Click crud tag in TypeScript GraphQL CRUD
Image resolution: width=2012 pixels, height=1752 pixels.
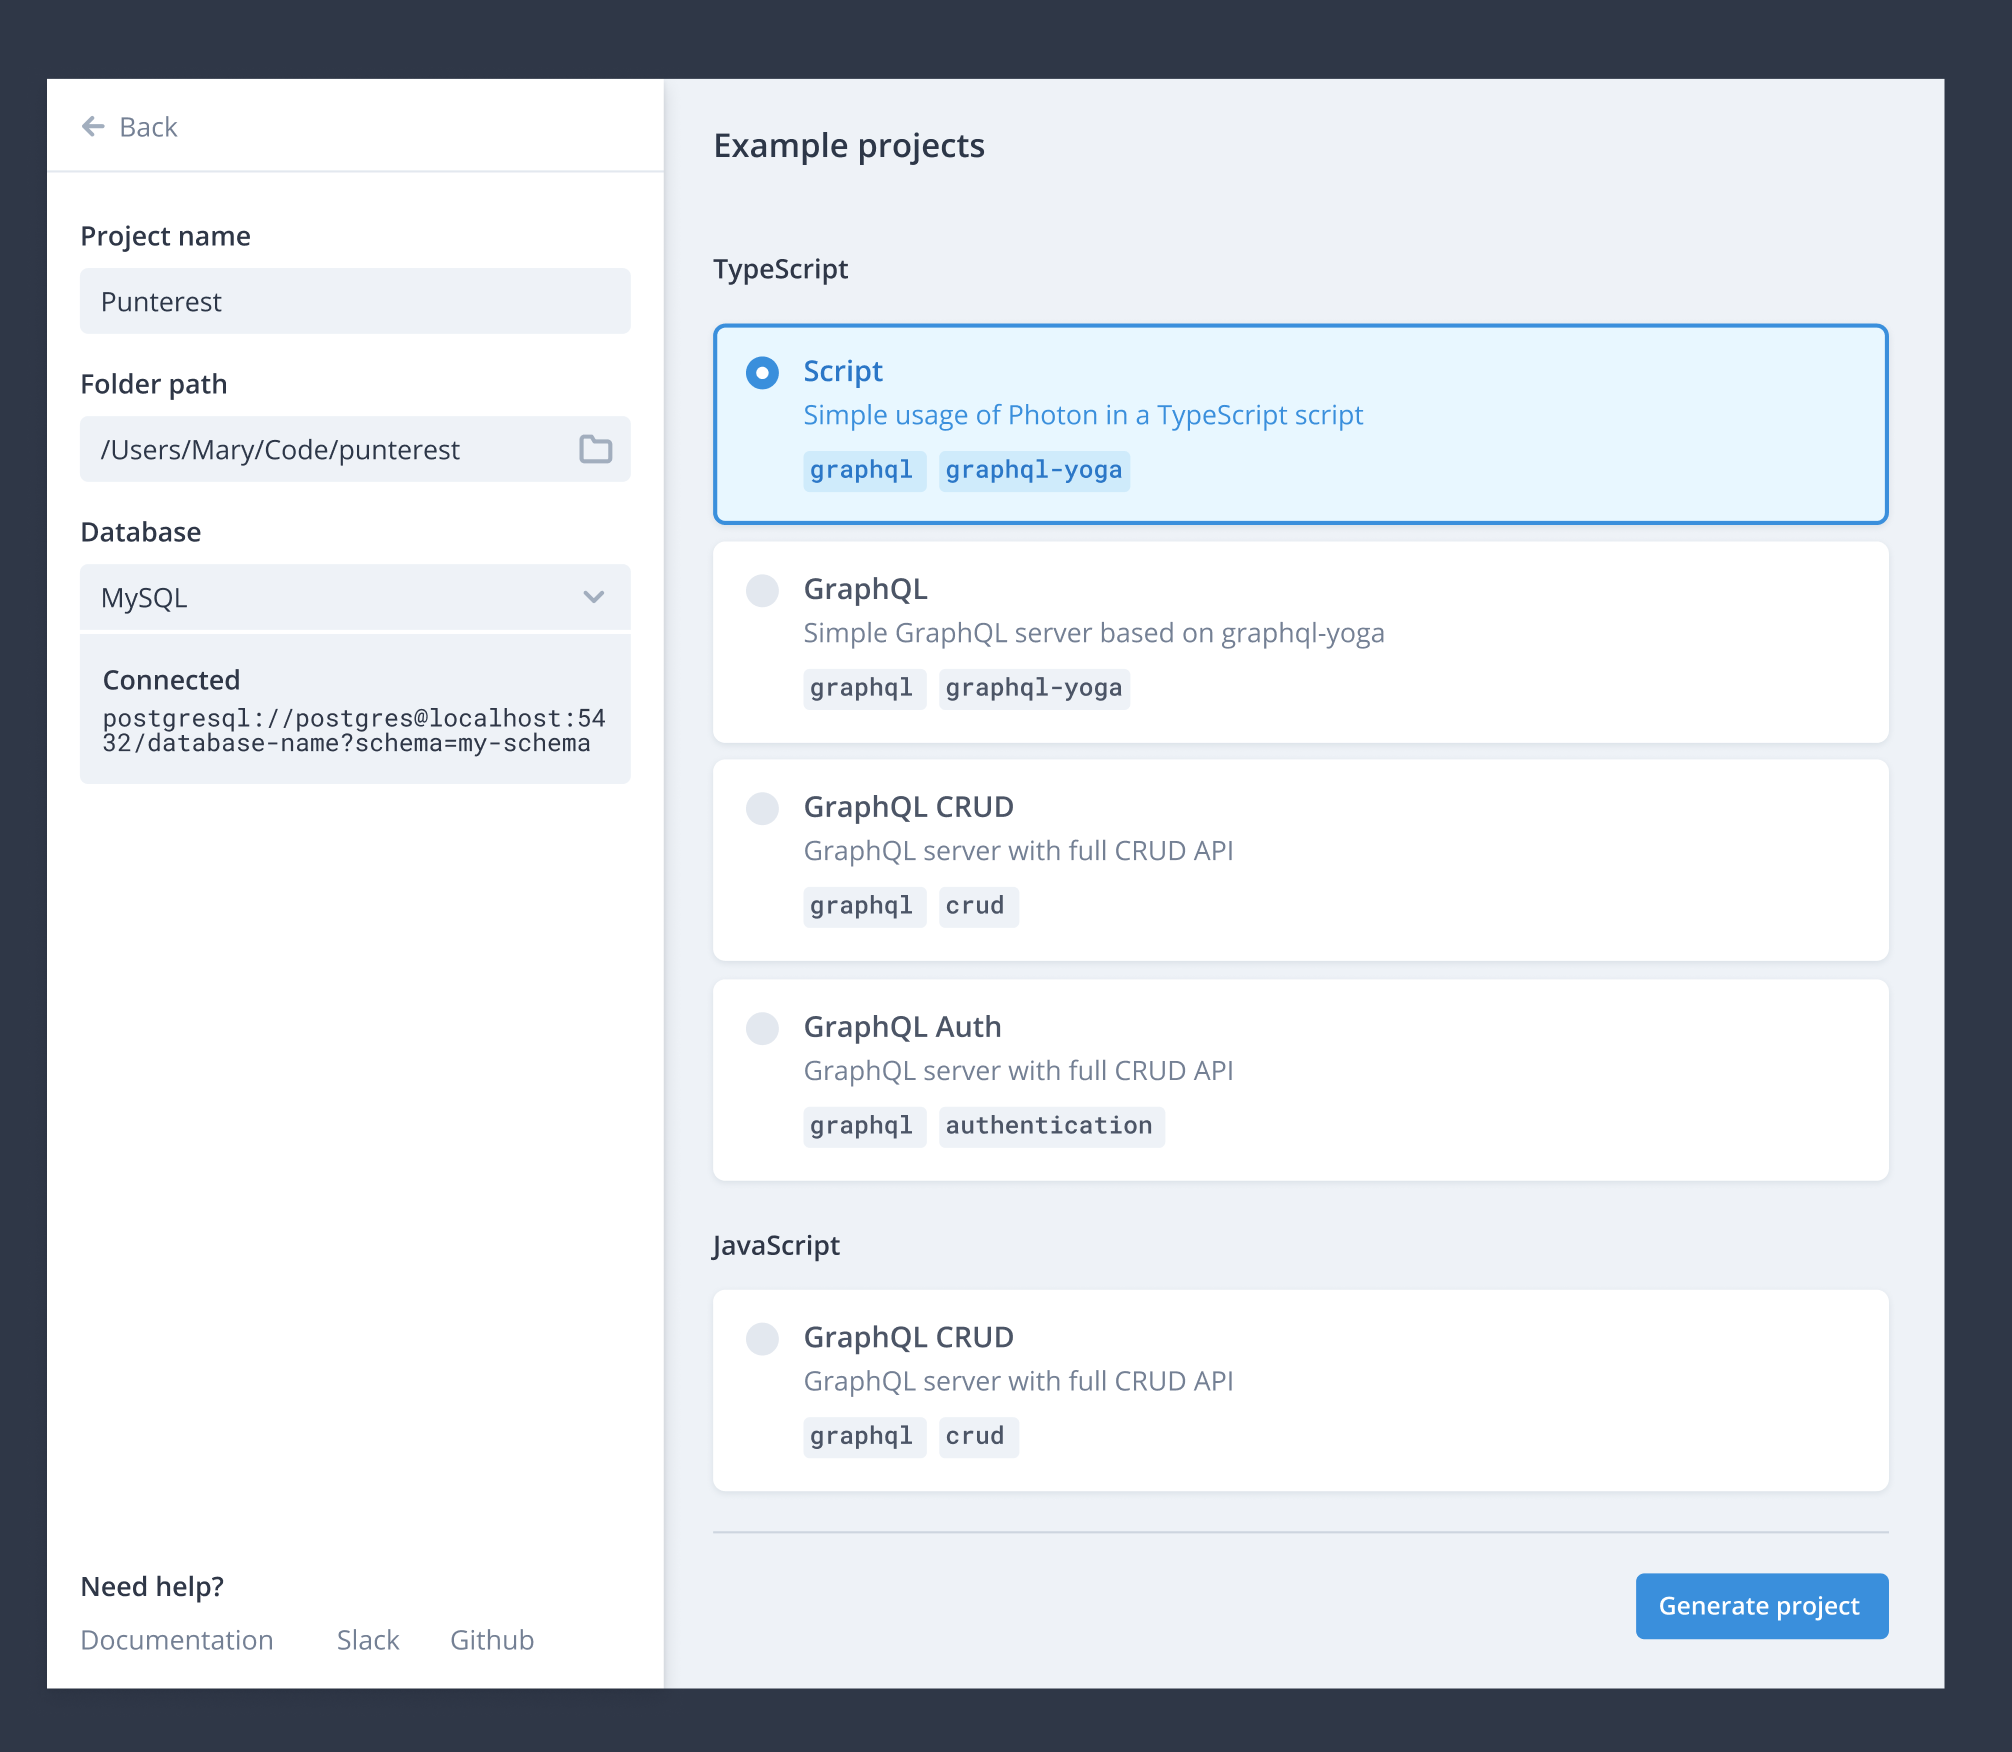click(978, 907)
